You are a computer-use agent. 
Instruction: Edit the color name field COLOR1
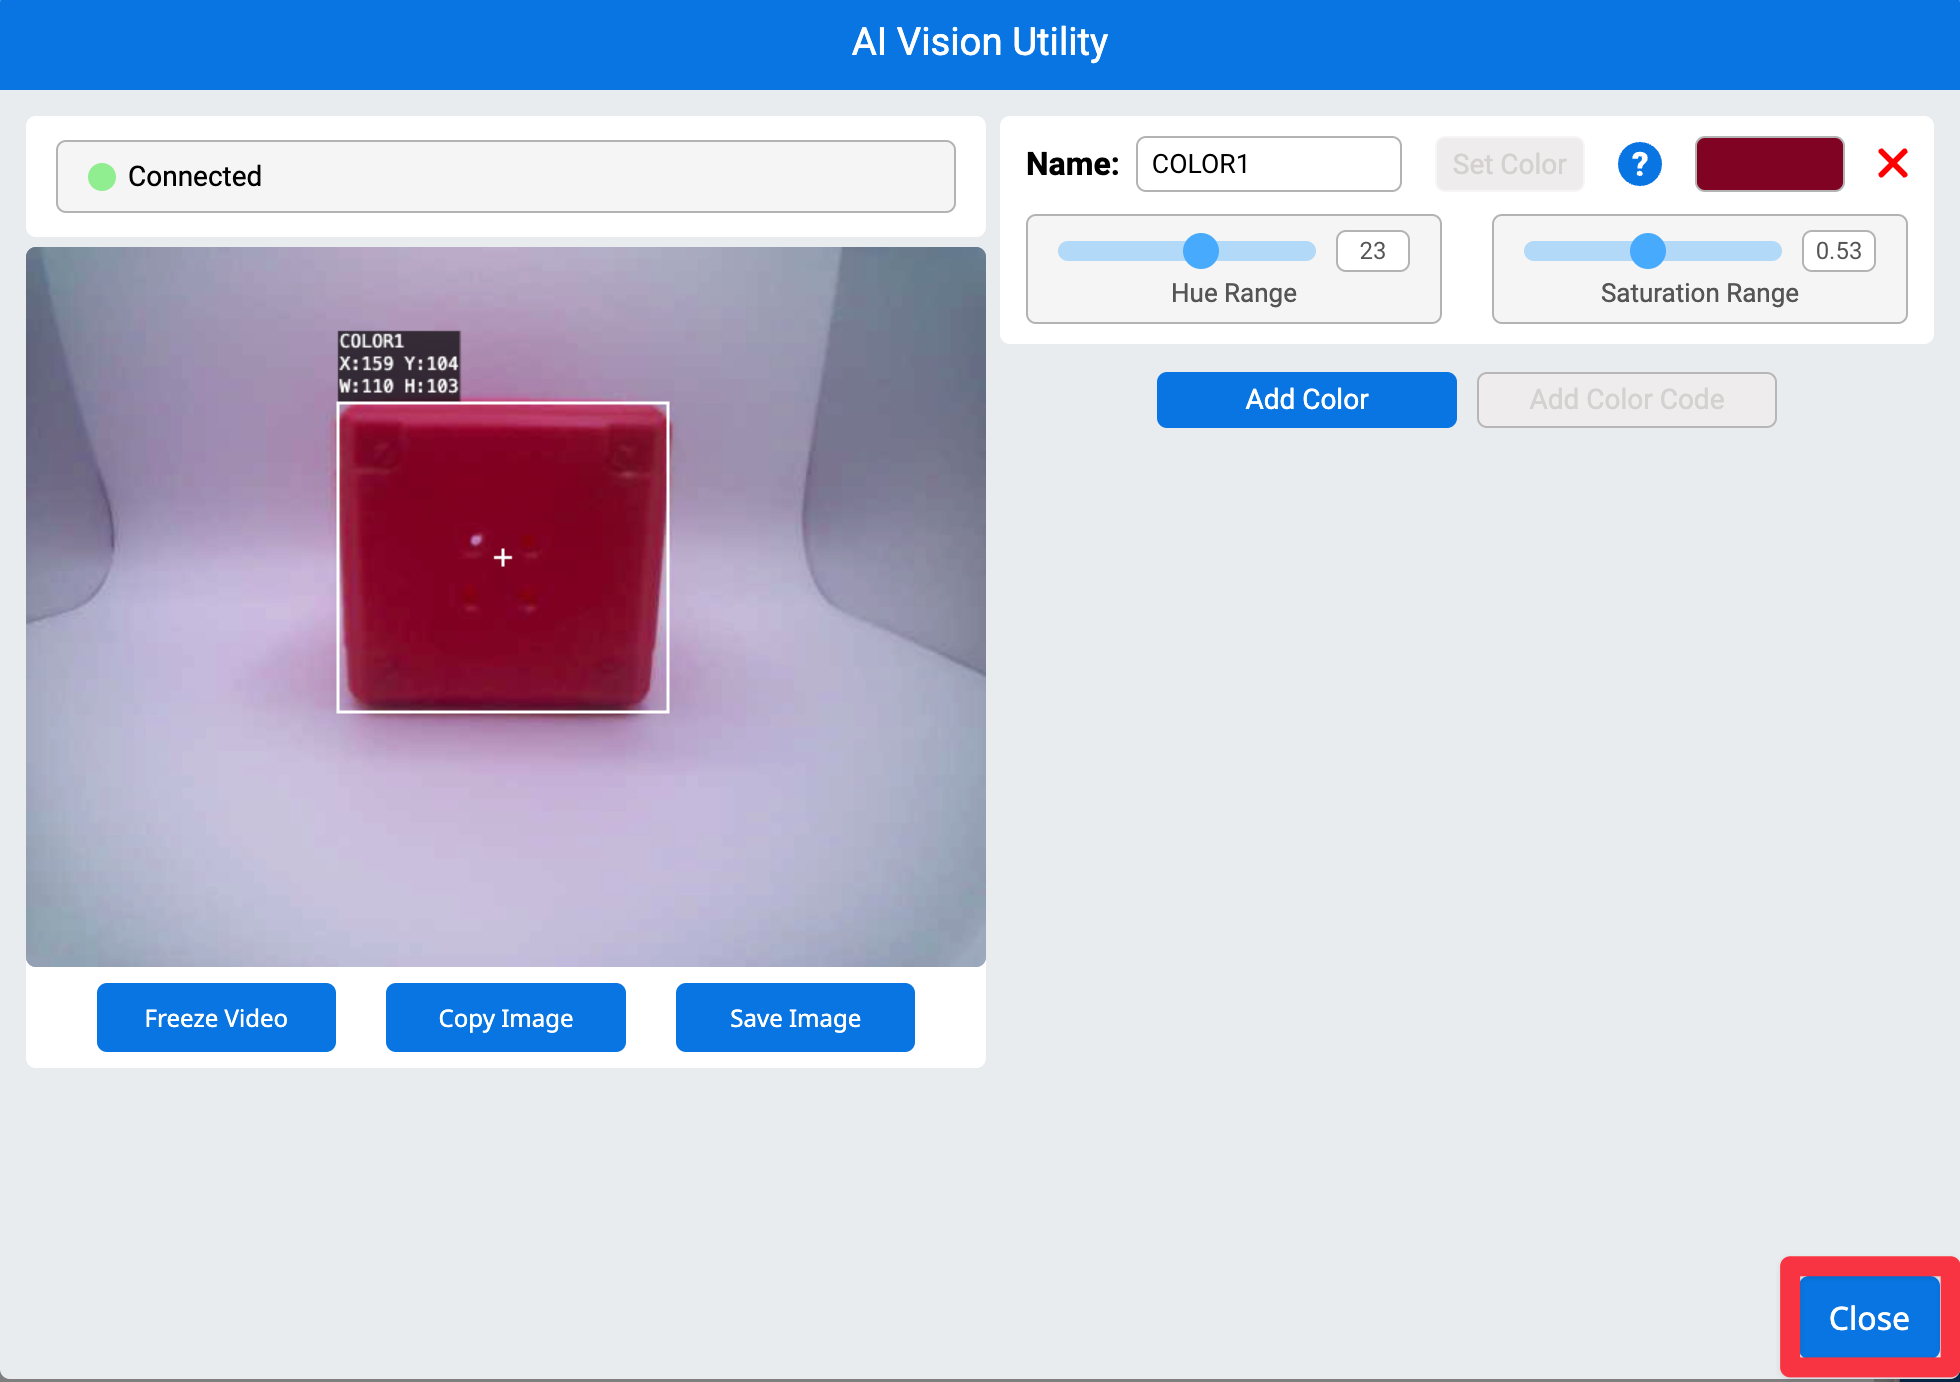1267,164
